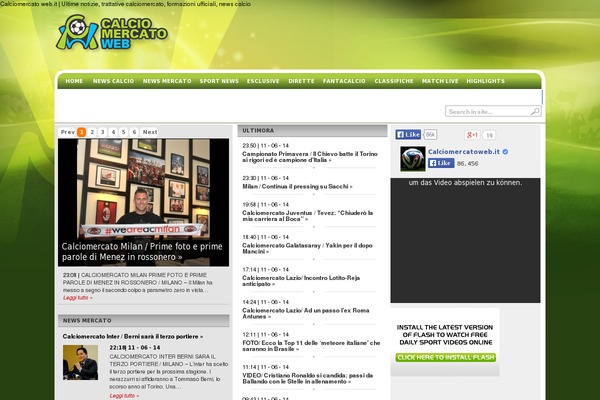Screen dimensions: 600x400
Task: Click the dark video player area
Action: pyautogui.click(x=465, y=240)
